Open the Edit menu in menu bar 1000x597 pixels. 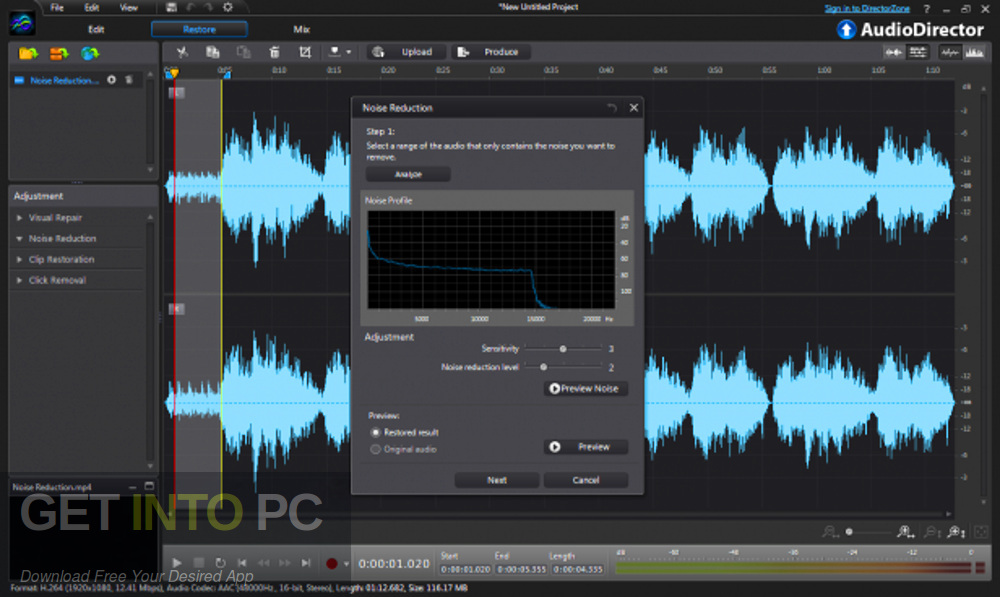[92, 8]
